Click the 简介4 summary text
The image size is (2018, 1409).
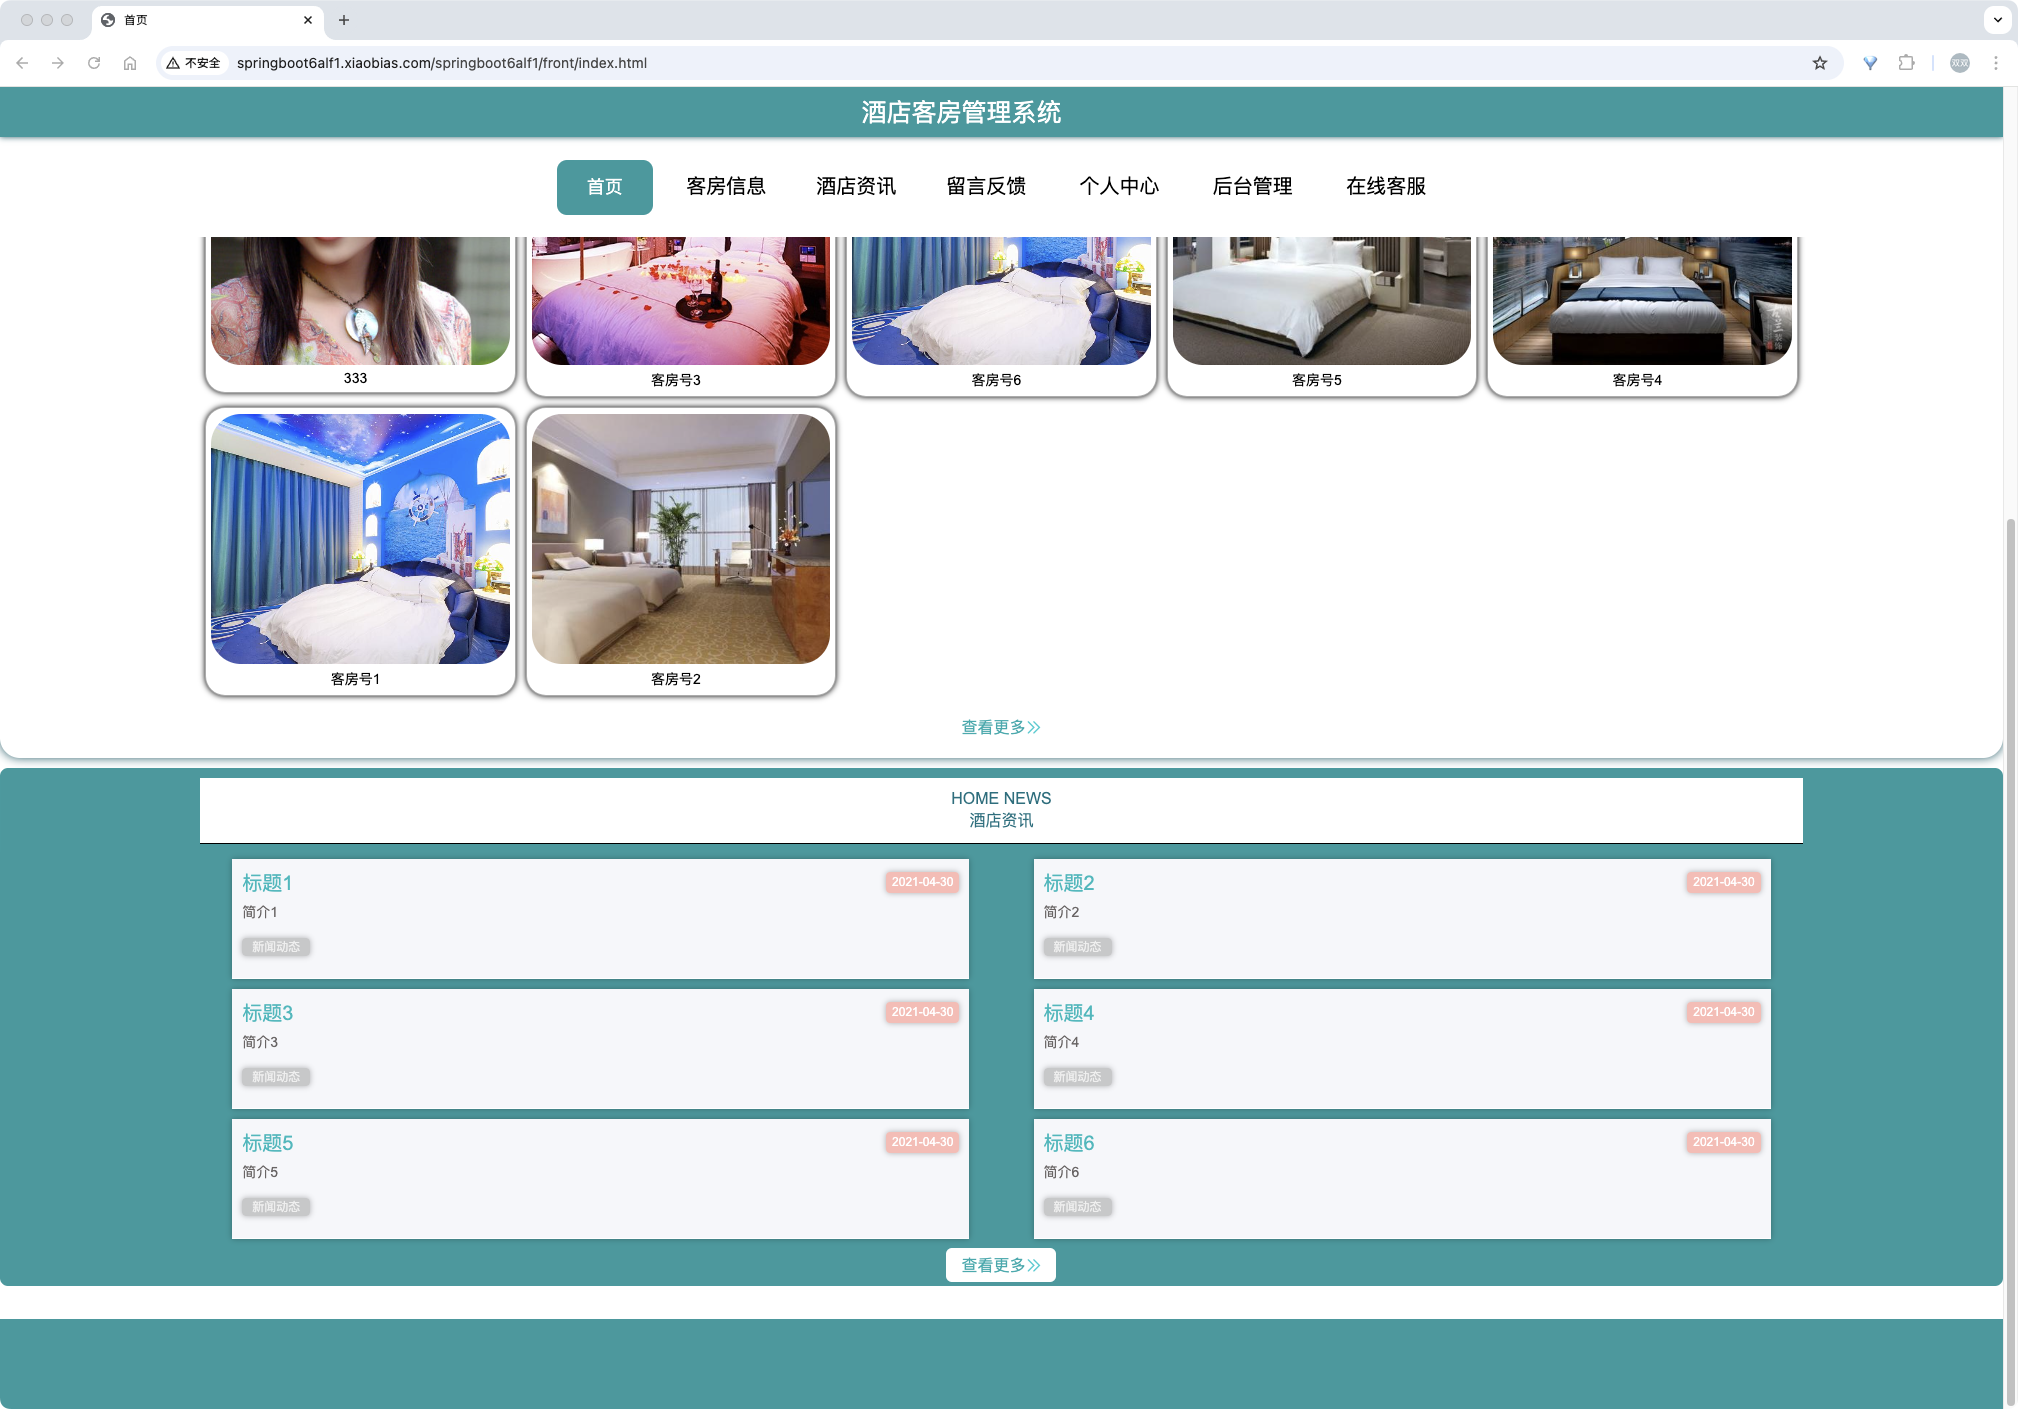(x=1061, y=1042)
